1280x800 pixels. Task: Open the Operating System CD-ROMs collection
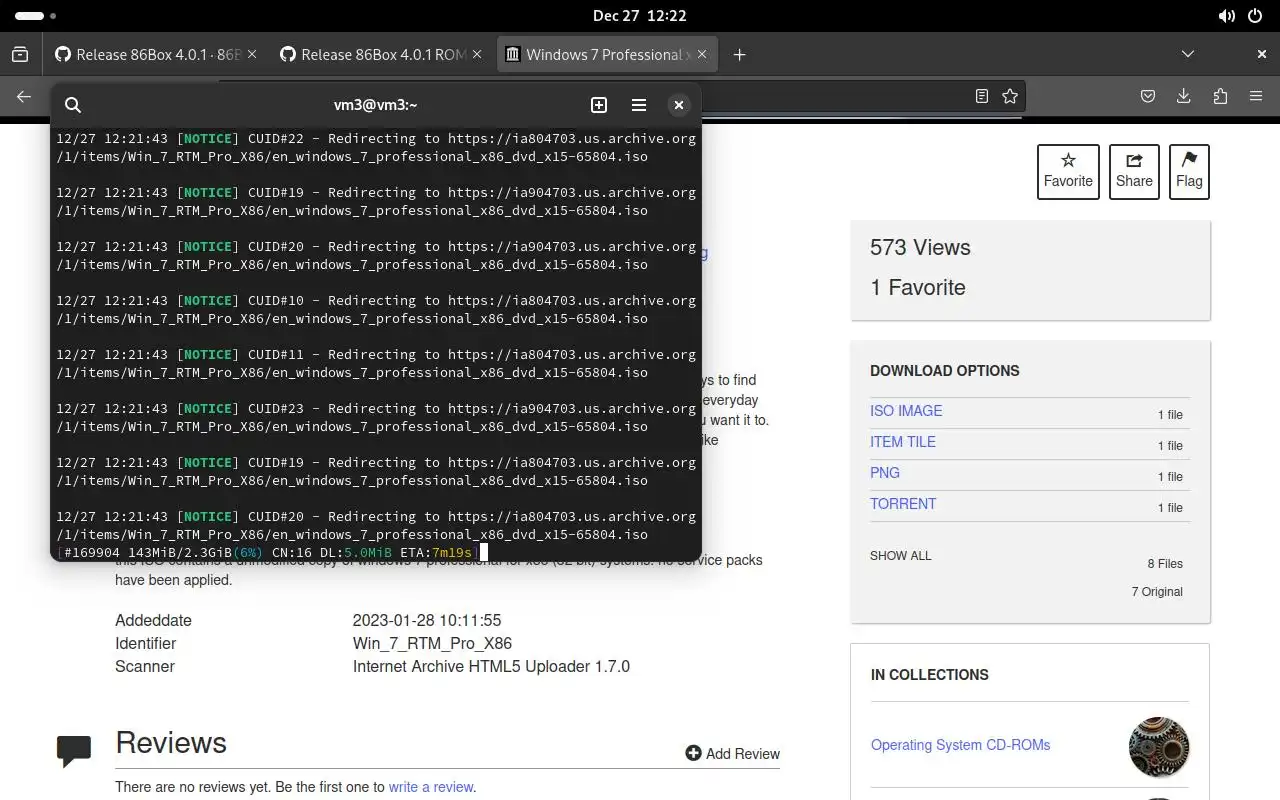point(960,745)
